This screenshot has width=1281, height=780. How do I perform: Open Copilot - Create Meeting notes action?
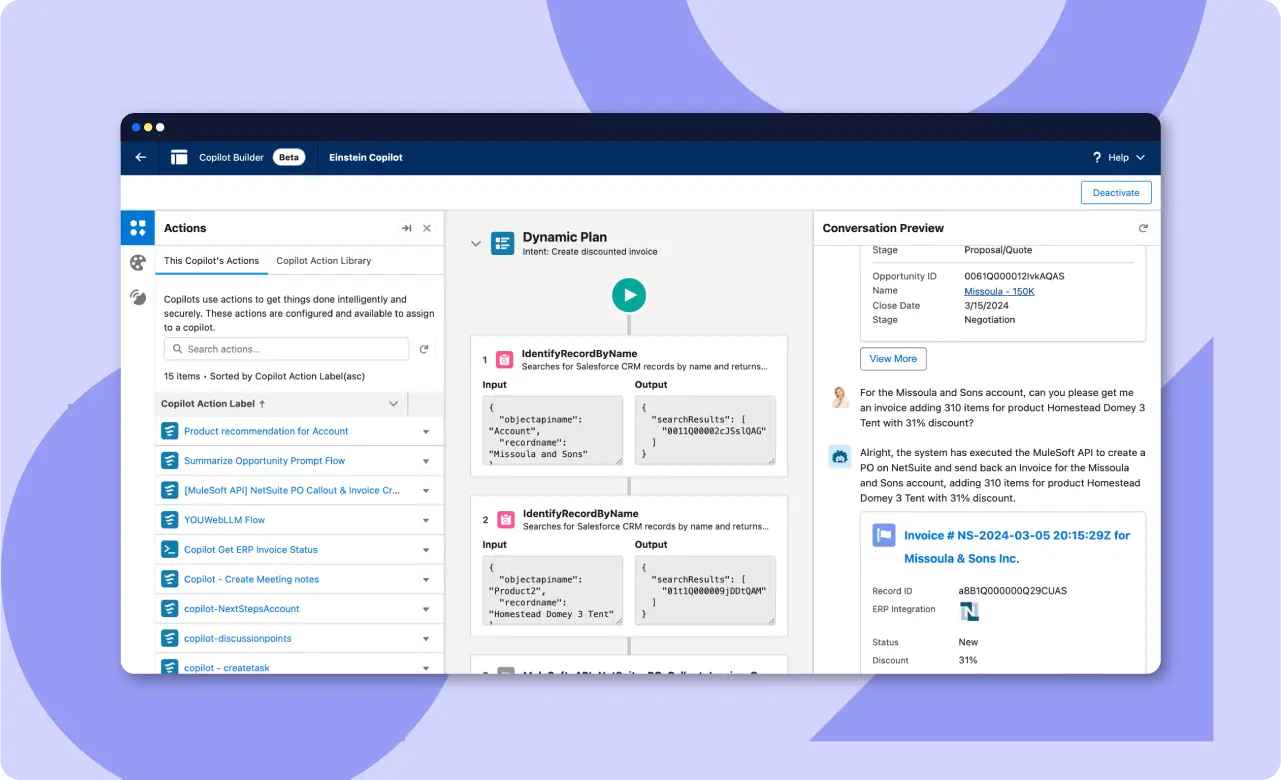(251, 579)
